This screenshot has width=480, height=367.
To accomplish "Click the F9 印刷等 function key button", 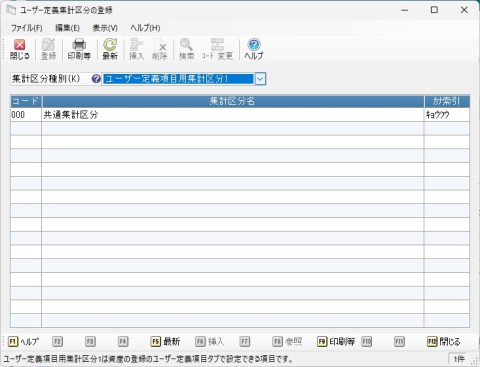I will [336, 341].
